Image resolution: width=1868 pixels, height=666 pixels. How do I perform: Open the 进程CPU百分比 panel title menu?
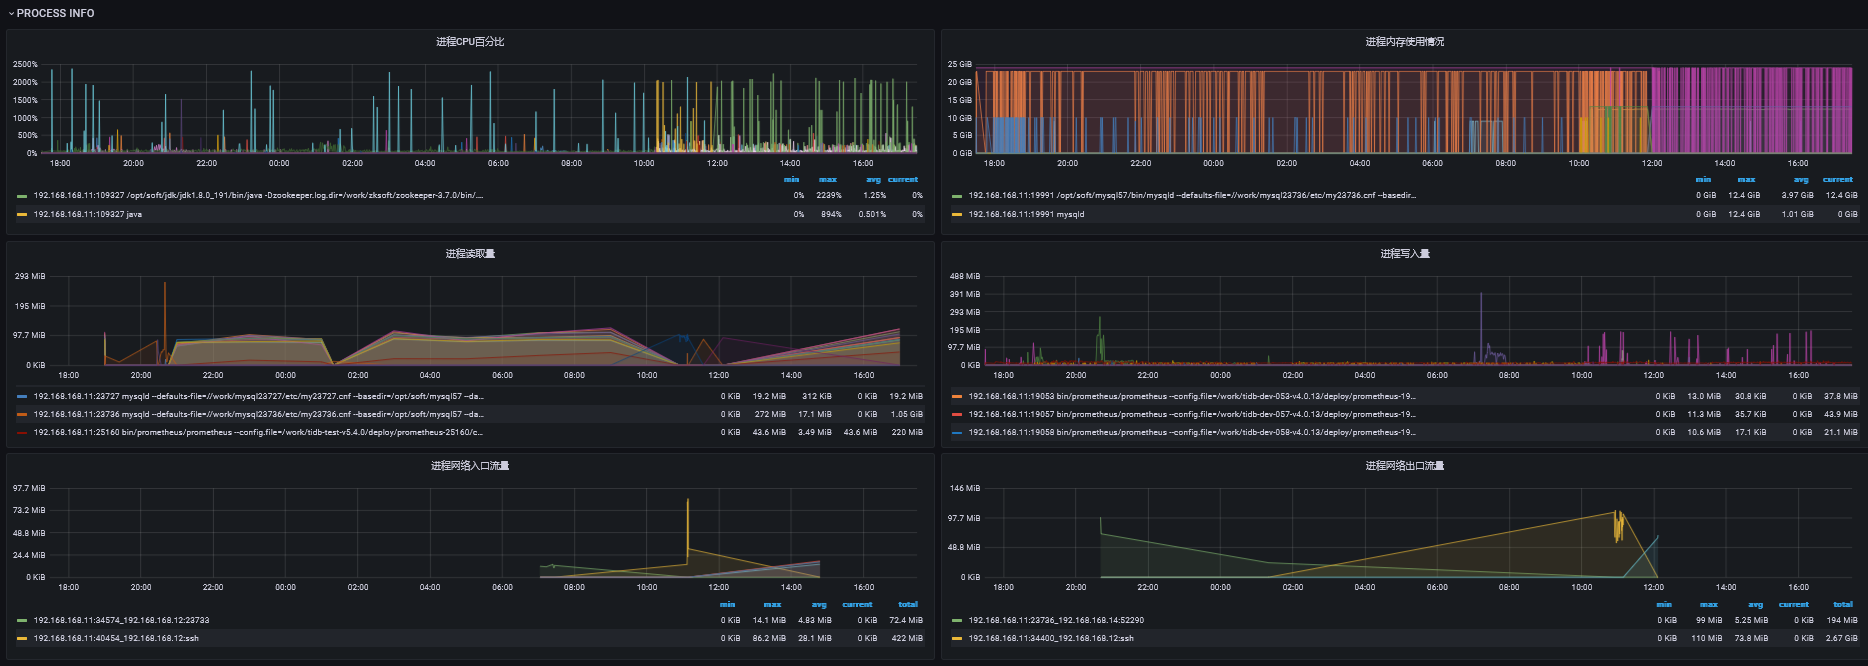(x=469, y=42)
